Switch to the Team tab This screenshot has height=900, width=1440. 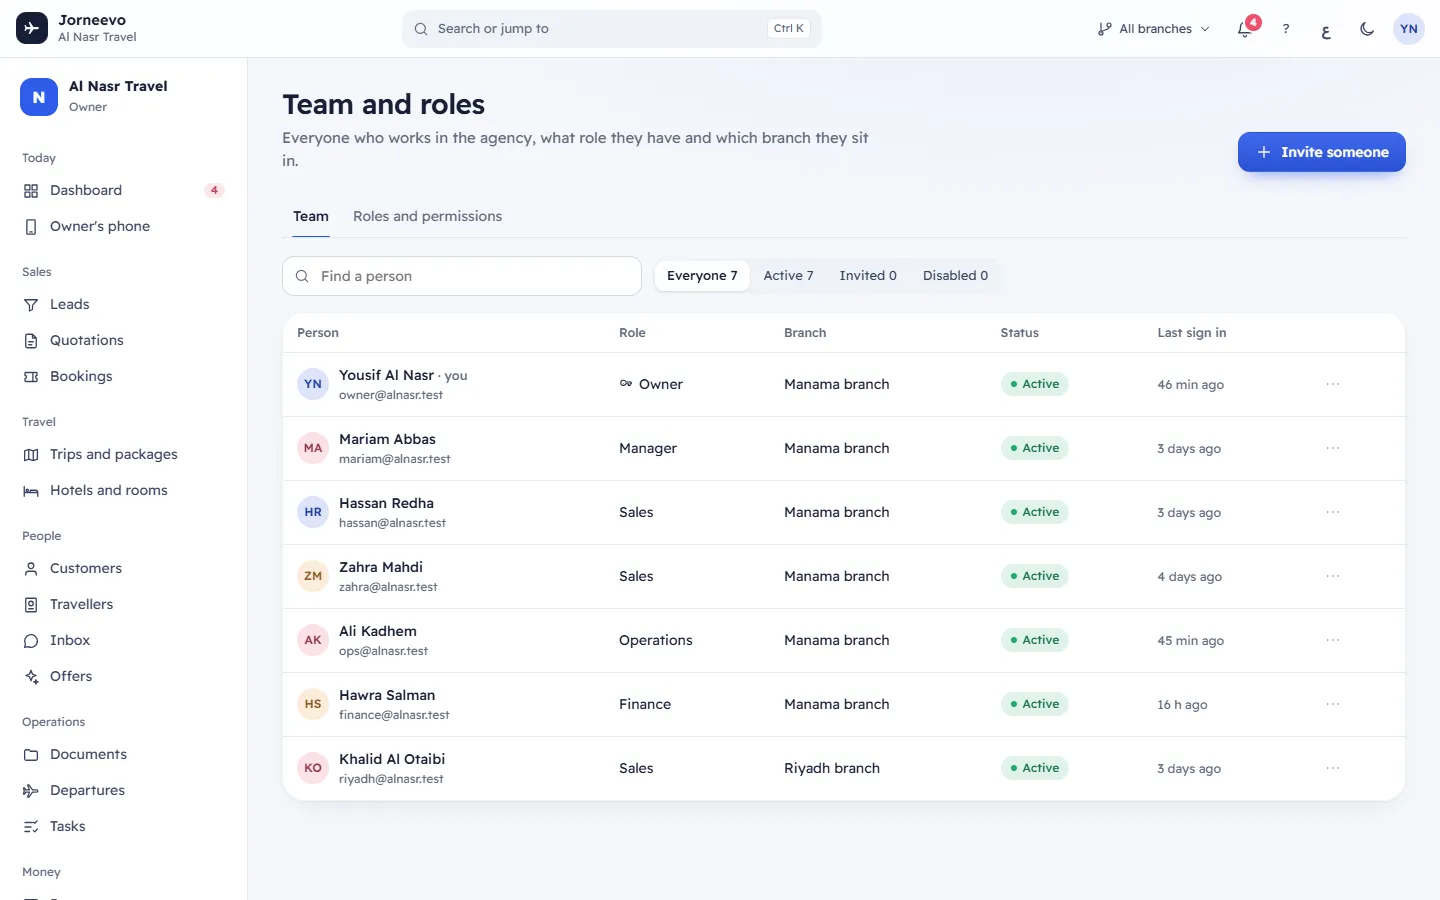pos(311,217)
